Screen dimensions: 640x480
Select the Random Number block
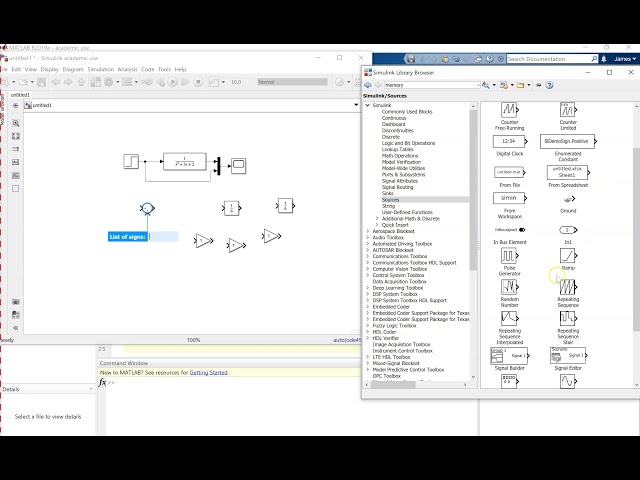[509, 287]
